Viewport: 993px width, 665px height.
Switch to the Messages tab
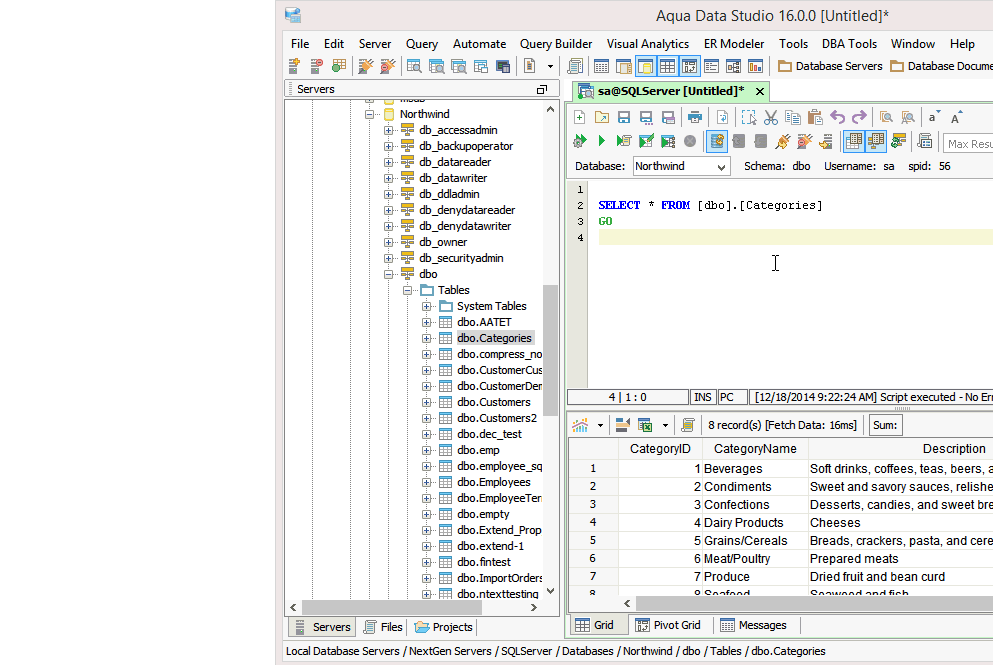[x=754, y=625]
